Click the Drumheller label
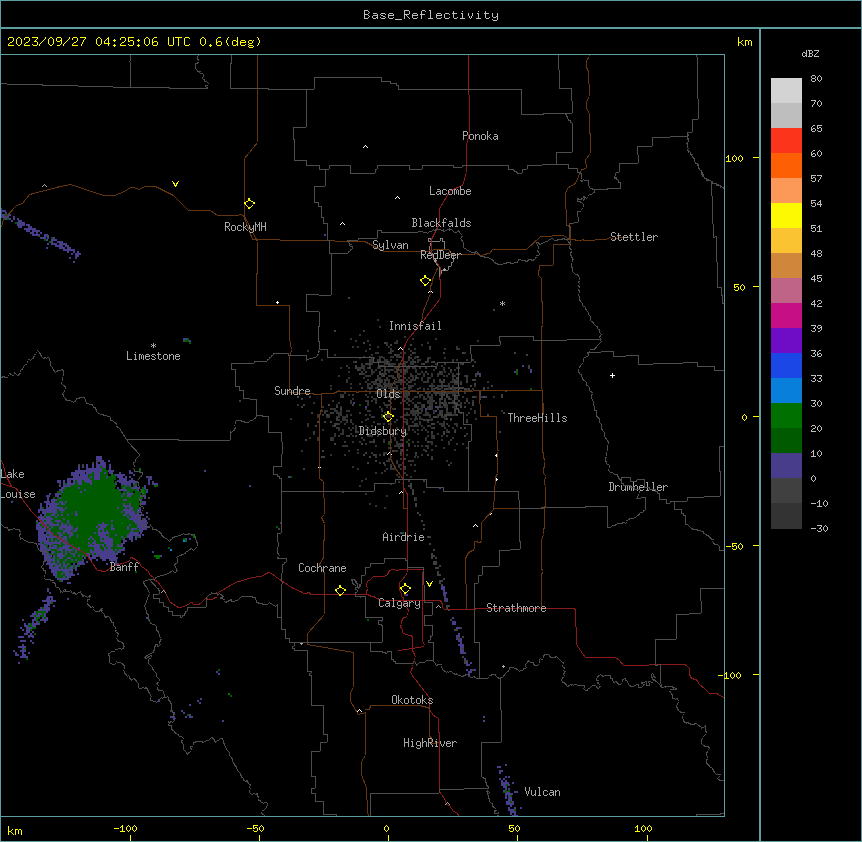Image resolution: width=862 pixels, height=842 pixels. point(638,487)
